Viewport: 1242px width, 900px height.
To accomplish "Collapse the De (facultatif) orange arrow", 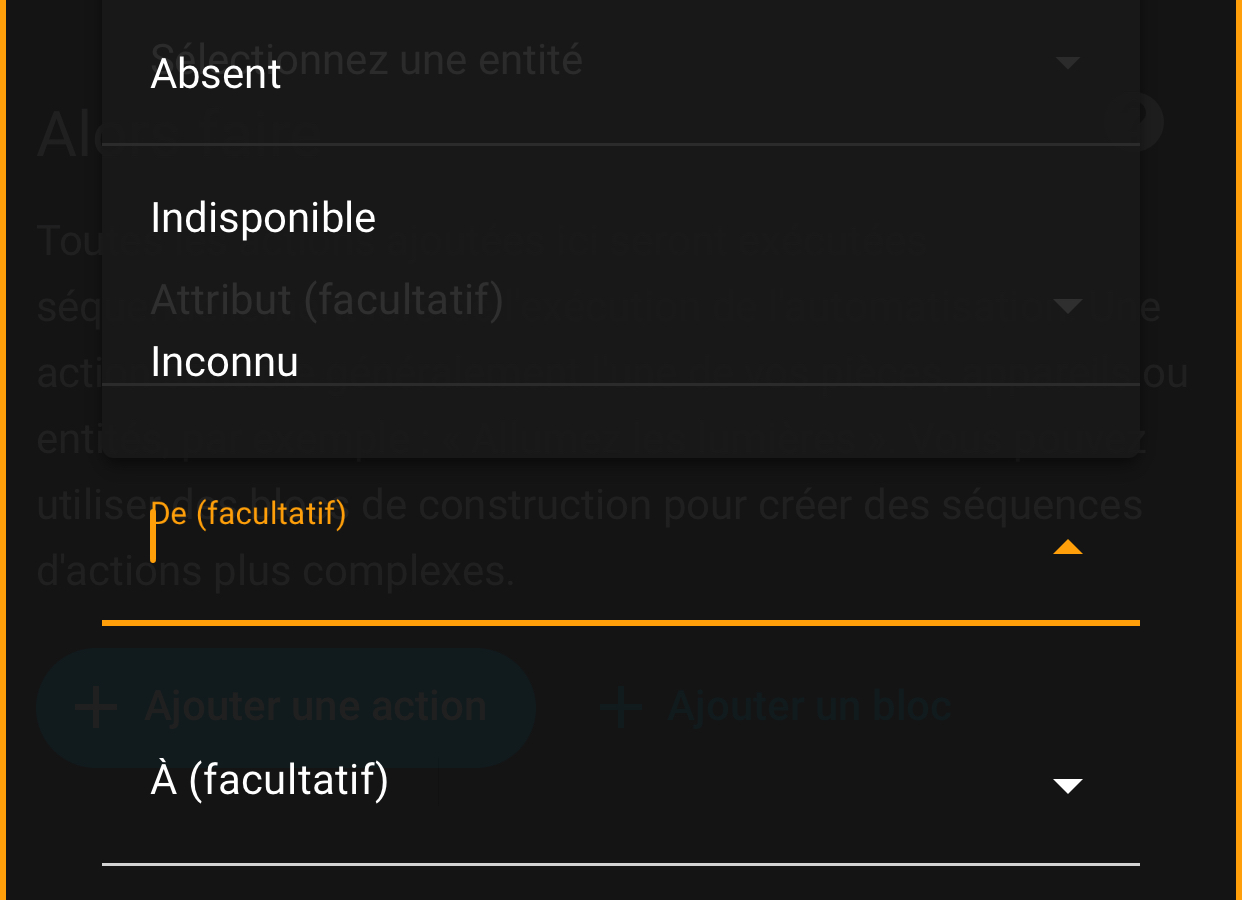I will (x=1068, y=547).
